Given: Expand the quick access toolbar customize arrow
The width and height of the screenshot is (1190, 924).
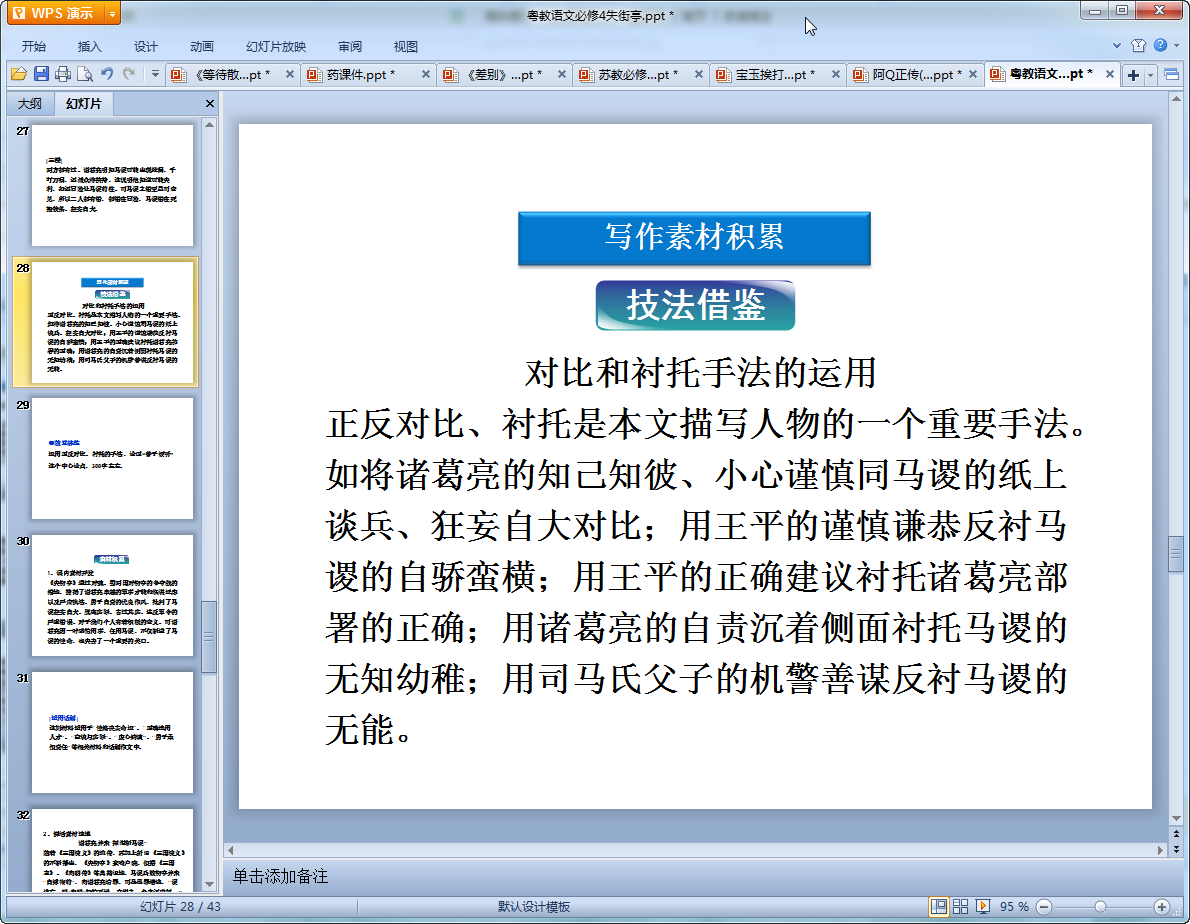Looking at the screenshot, I should click(155, 74).
